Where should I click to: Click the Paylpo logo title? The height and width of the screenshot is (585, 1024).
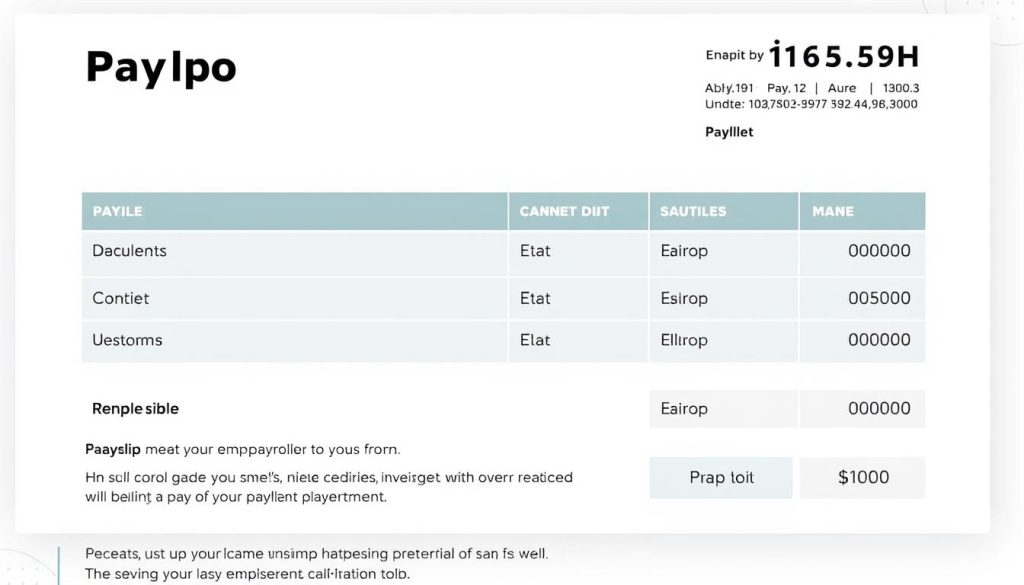[161, 67]
